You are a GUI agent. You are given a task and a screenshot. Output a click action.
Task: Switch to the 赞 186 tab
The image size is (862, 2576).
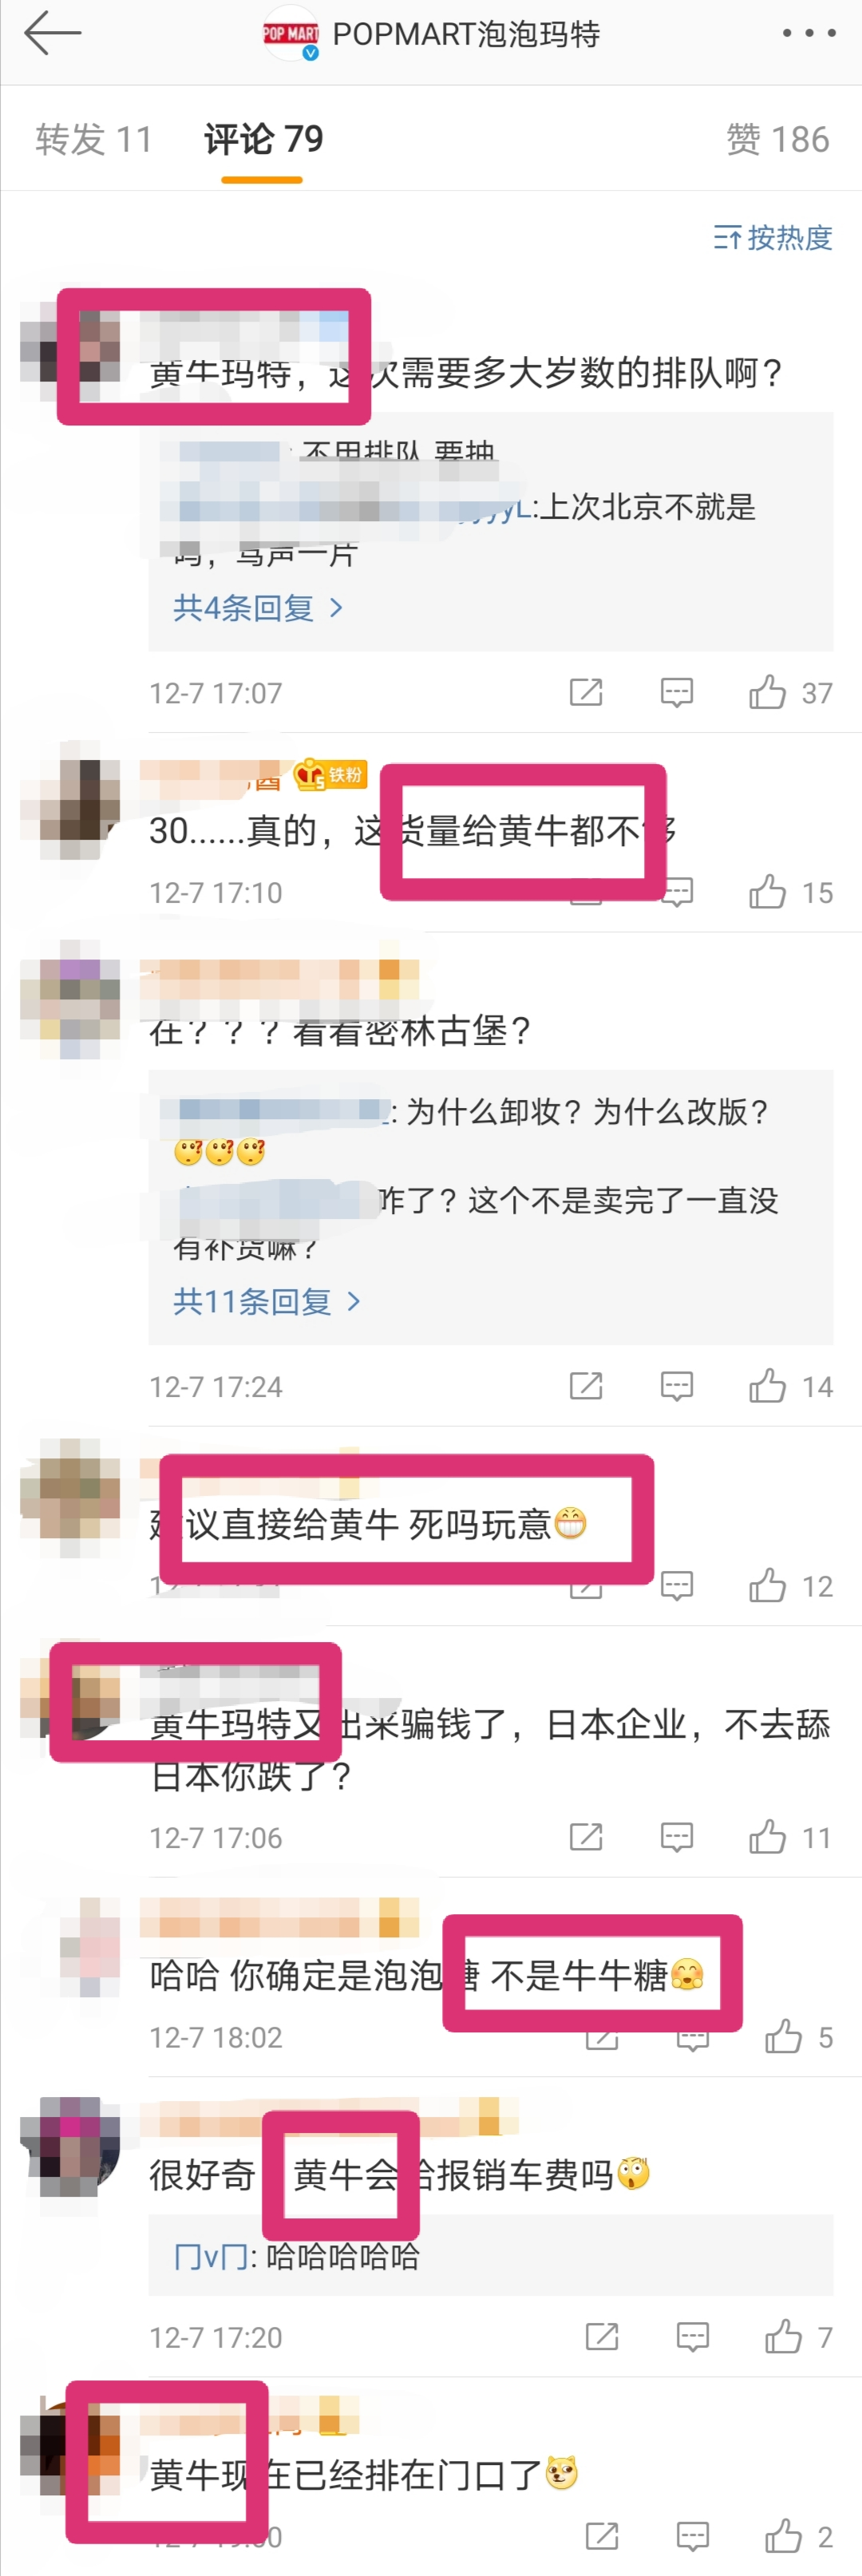coord(778,139)
